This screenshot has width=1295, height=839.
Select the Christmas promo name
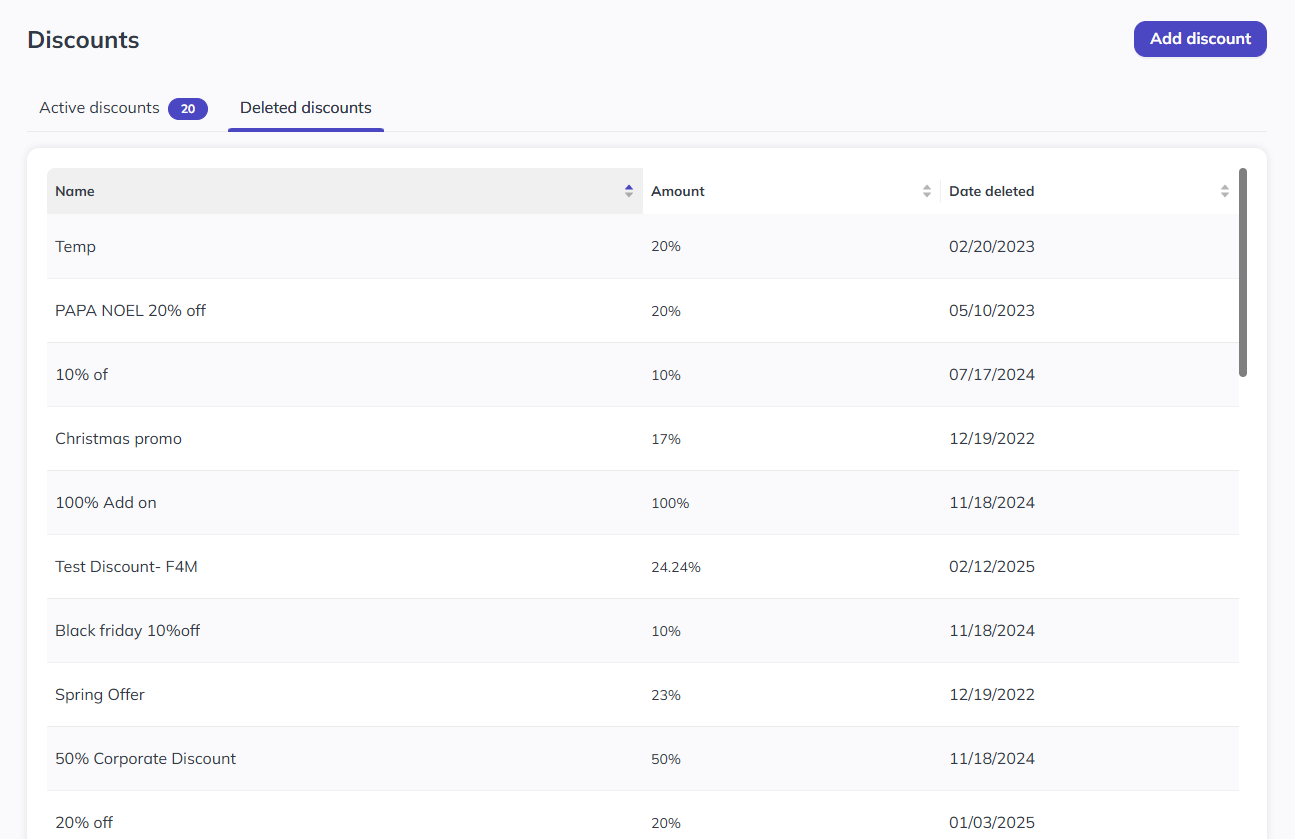[119, 439]
